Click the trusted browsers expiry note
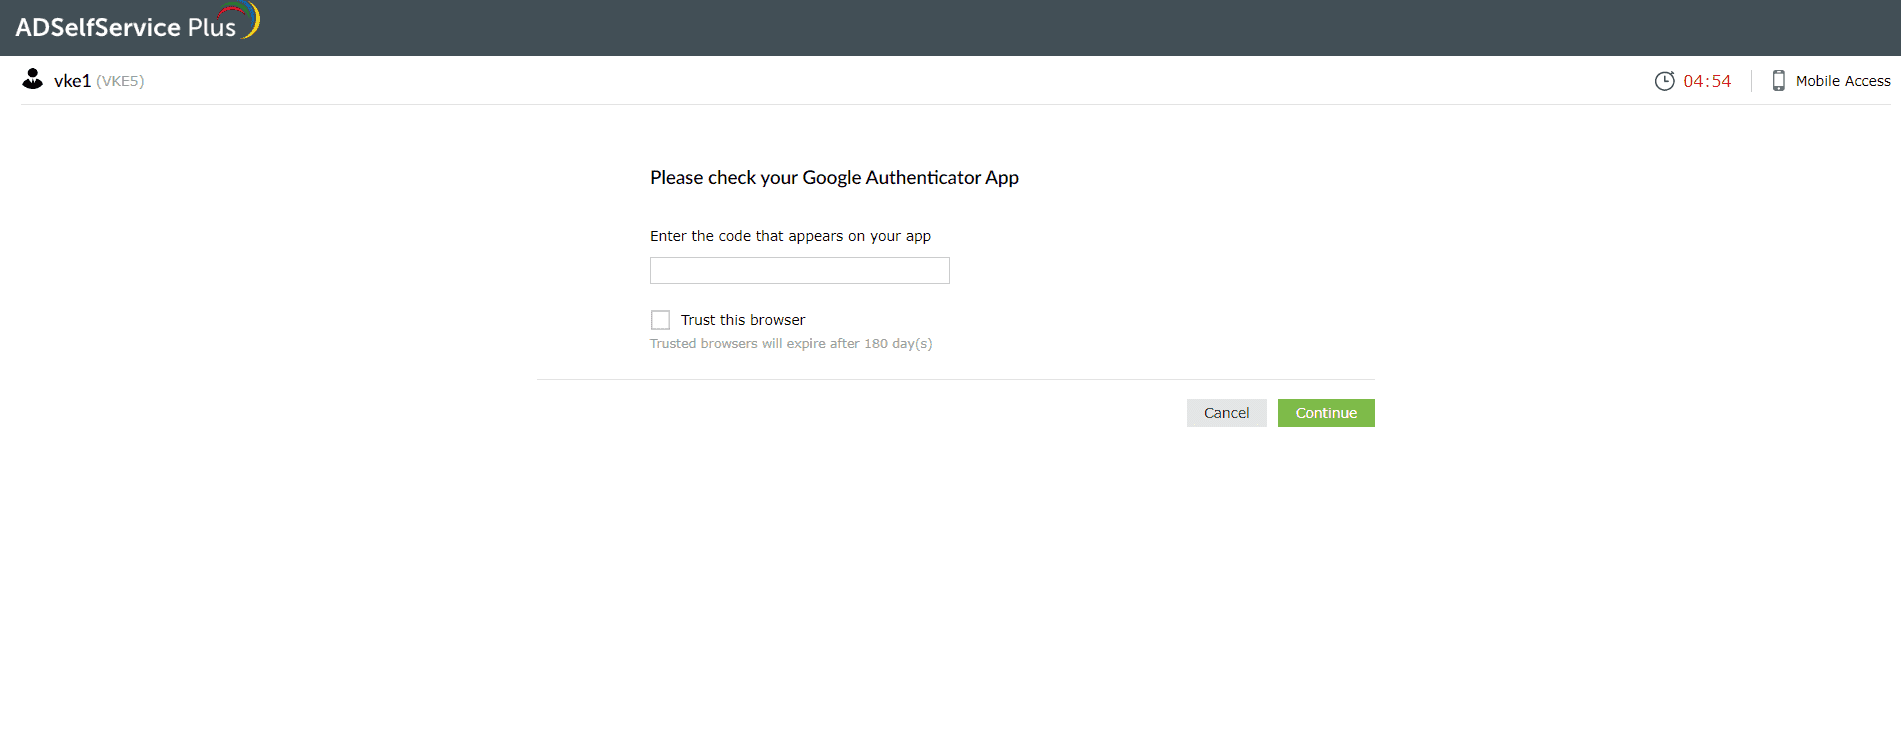 [790, 343]
